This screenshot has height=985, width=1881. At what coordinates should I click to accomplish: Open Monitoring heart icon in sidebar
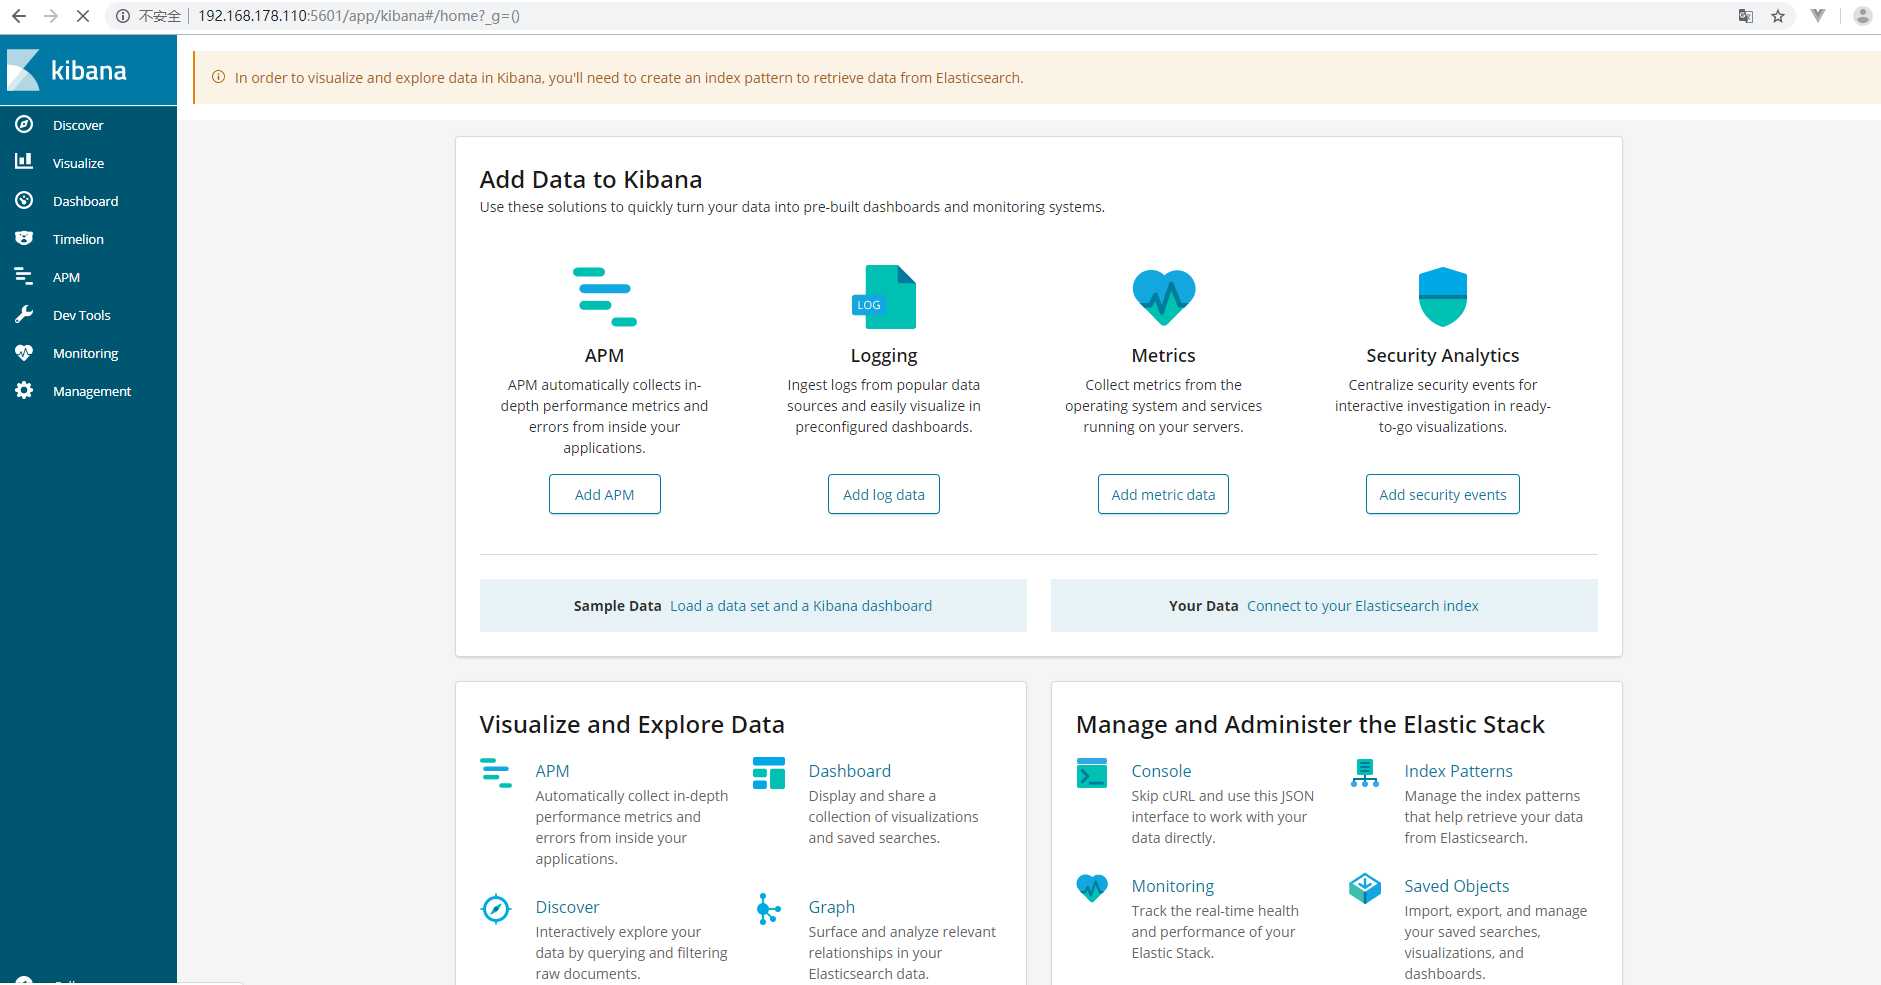tap(24, 352)
